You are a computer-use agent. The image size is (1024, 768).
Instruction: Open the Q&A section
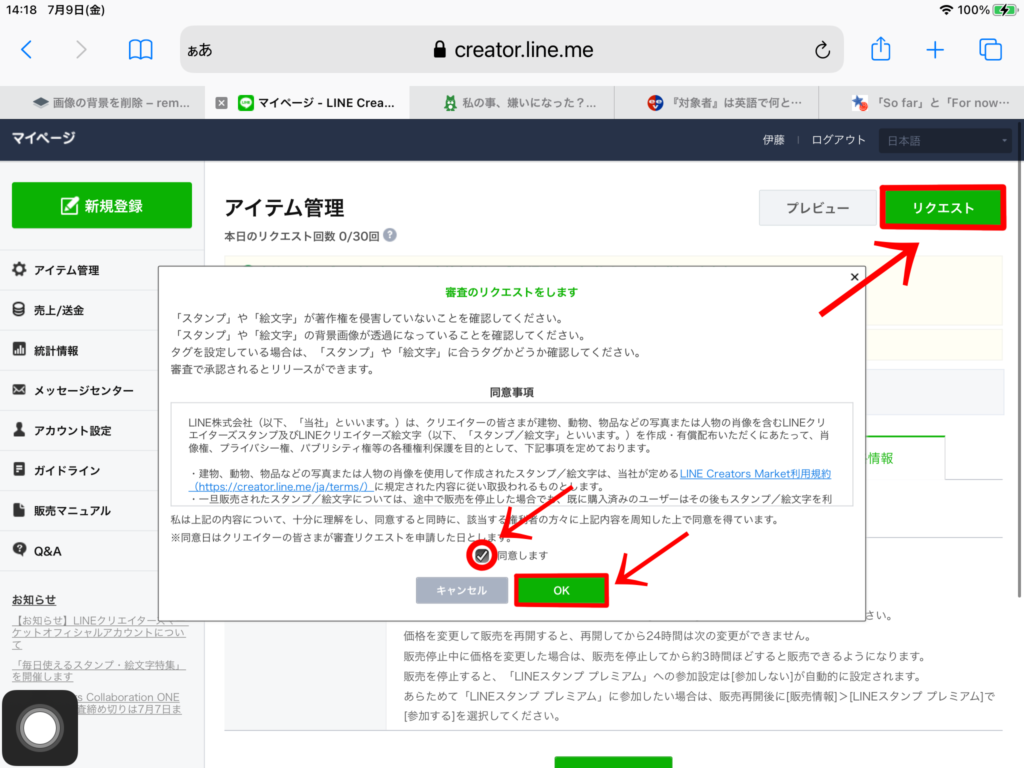click(50, 548)
